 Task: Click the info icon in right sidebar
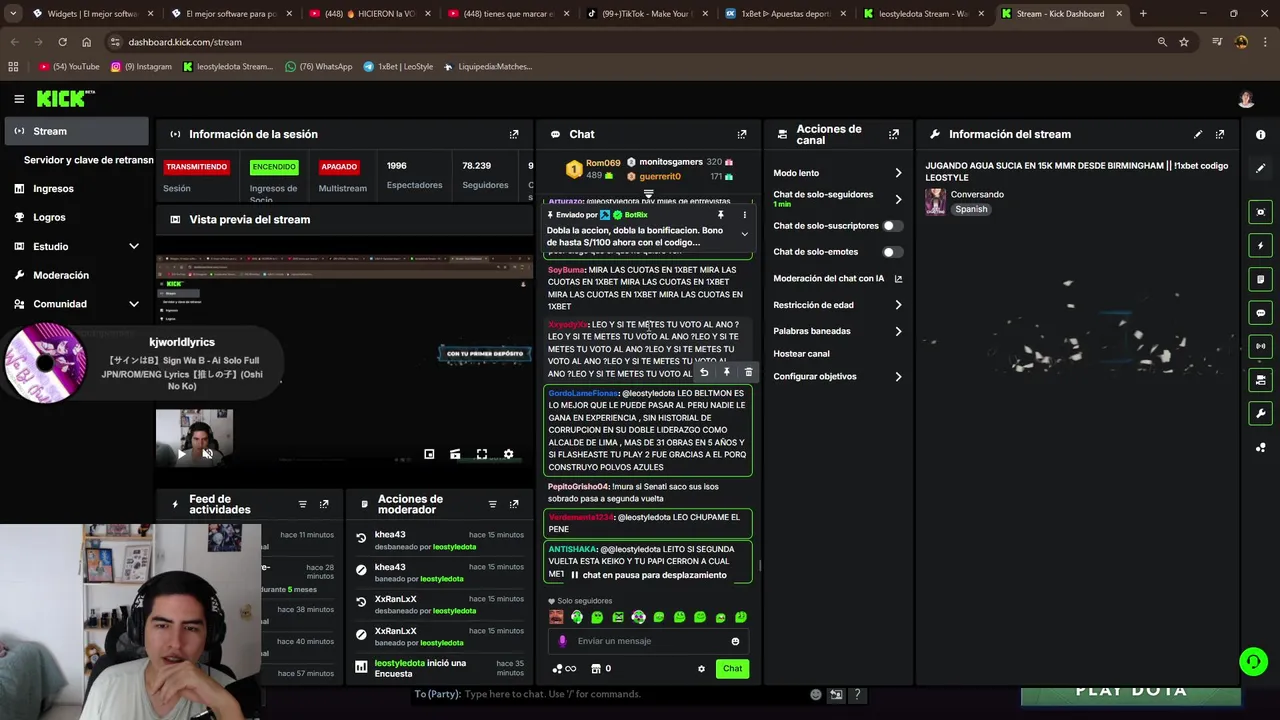pyautogui.click(x=1260, y=135)
